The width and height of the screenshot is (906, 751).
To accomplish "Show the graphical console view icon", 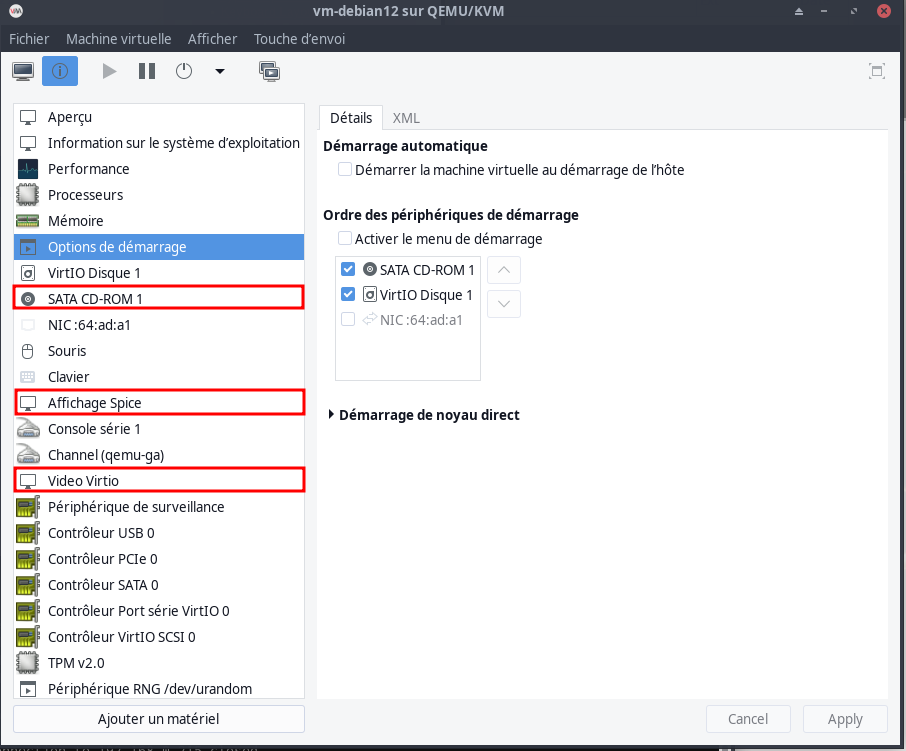I will (x=24, y=71).
